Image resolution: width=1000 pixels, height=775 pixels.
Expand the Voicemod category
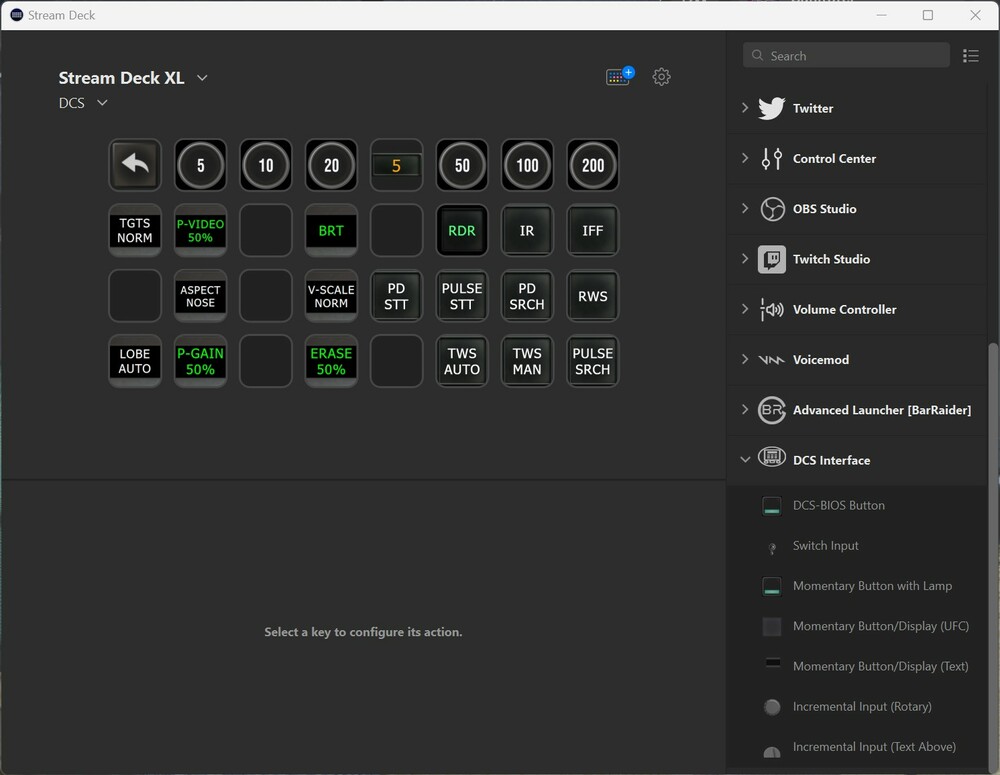click(858, 360)
